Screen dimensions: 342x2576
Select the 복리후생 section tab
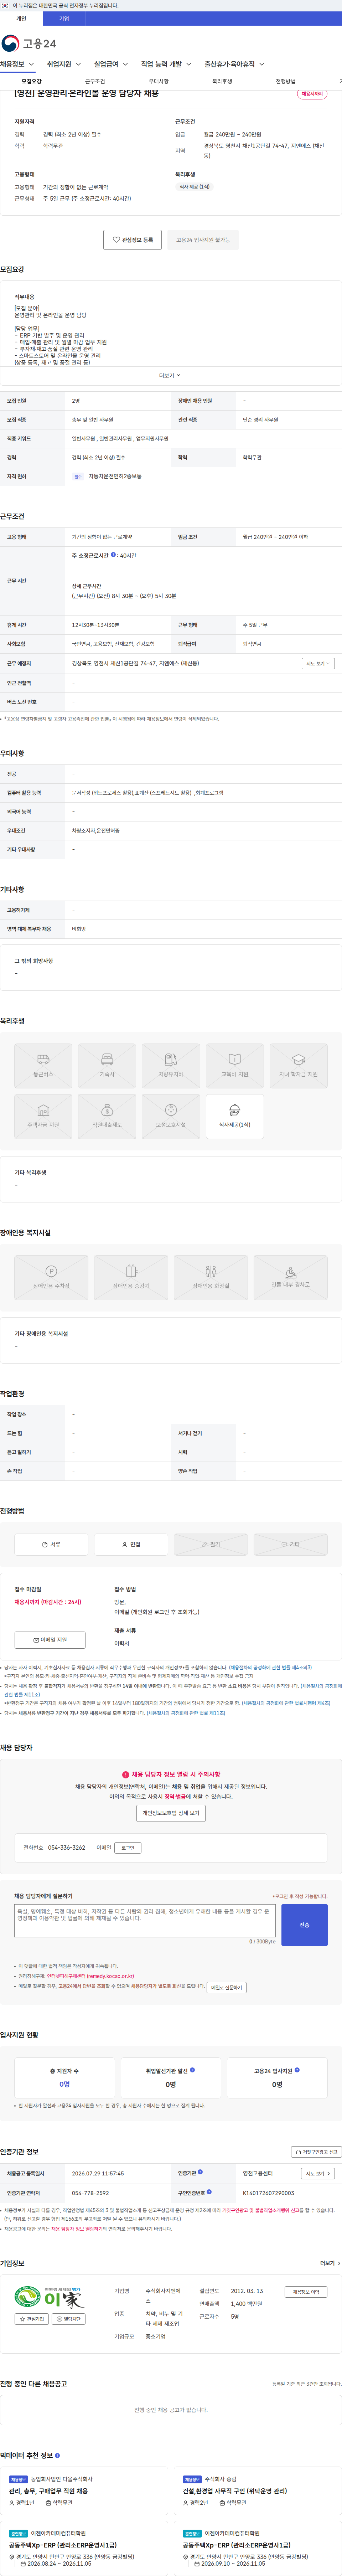pos(222,81)
